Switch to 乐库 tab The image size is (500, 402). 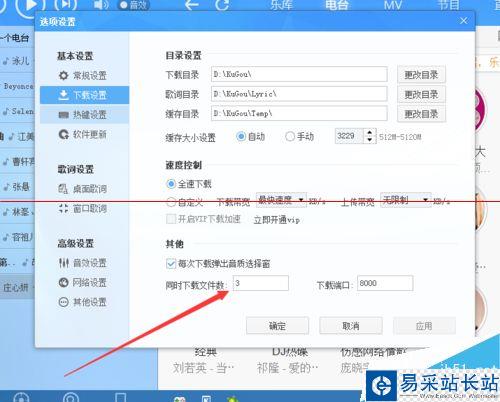pyautogui.click(x=281, y=5)
